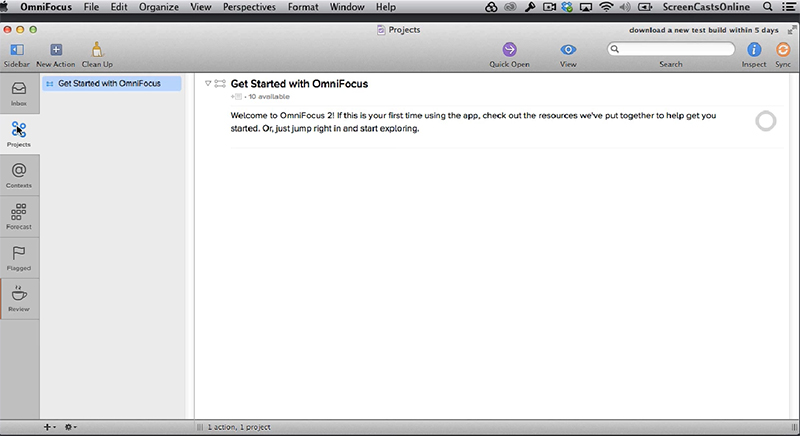This screenshot has height=436, width=800.
Task: Show the Flagged perspective
Action: [x=18, y=254]
